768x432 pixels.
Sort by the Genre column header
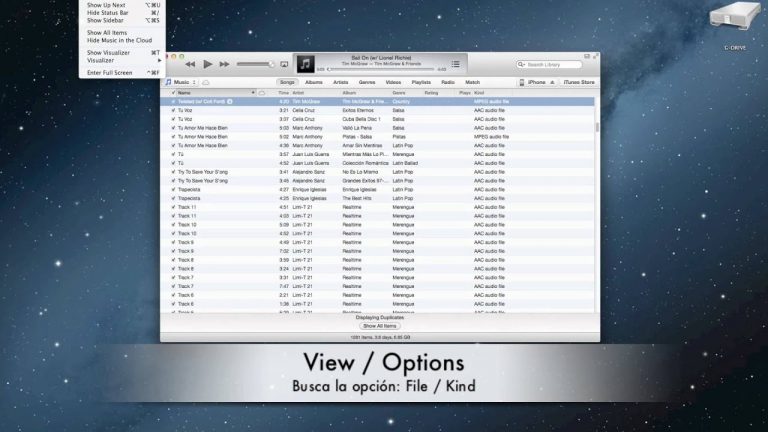click(x=399, y=93)
